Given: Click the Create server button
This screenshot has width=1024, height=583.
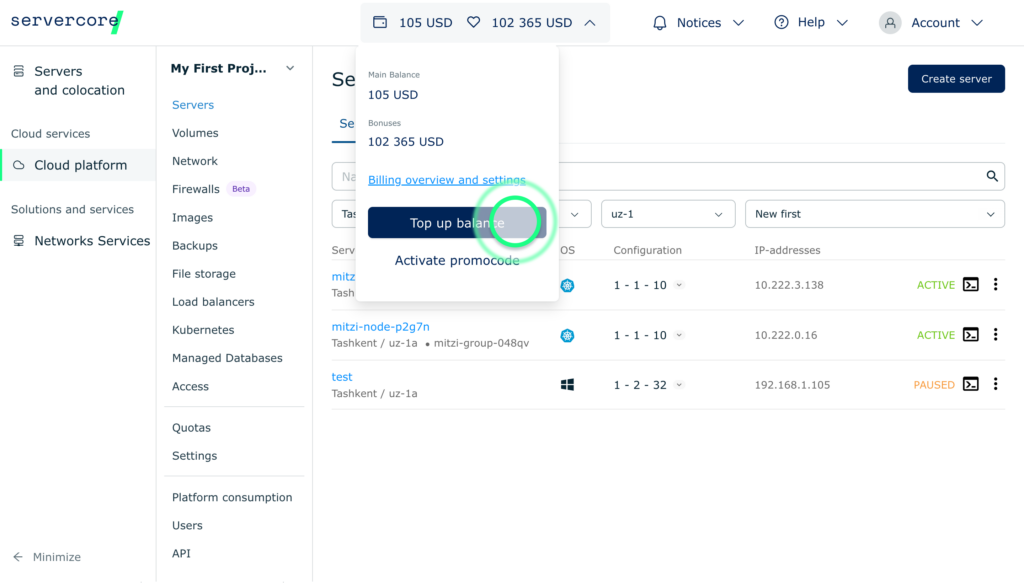Looking at the screenshot, I should [x=955, y=78].
